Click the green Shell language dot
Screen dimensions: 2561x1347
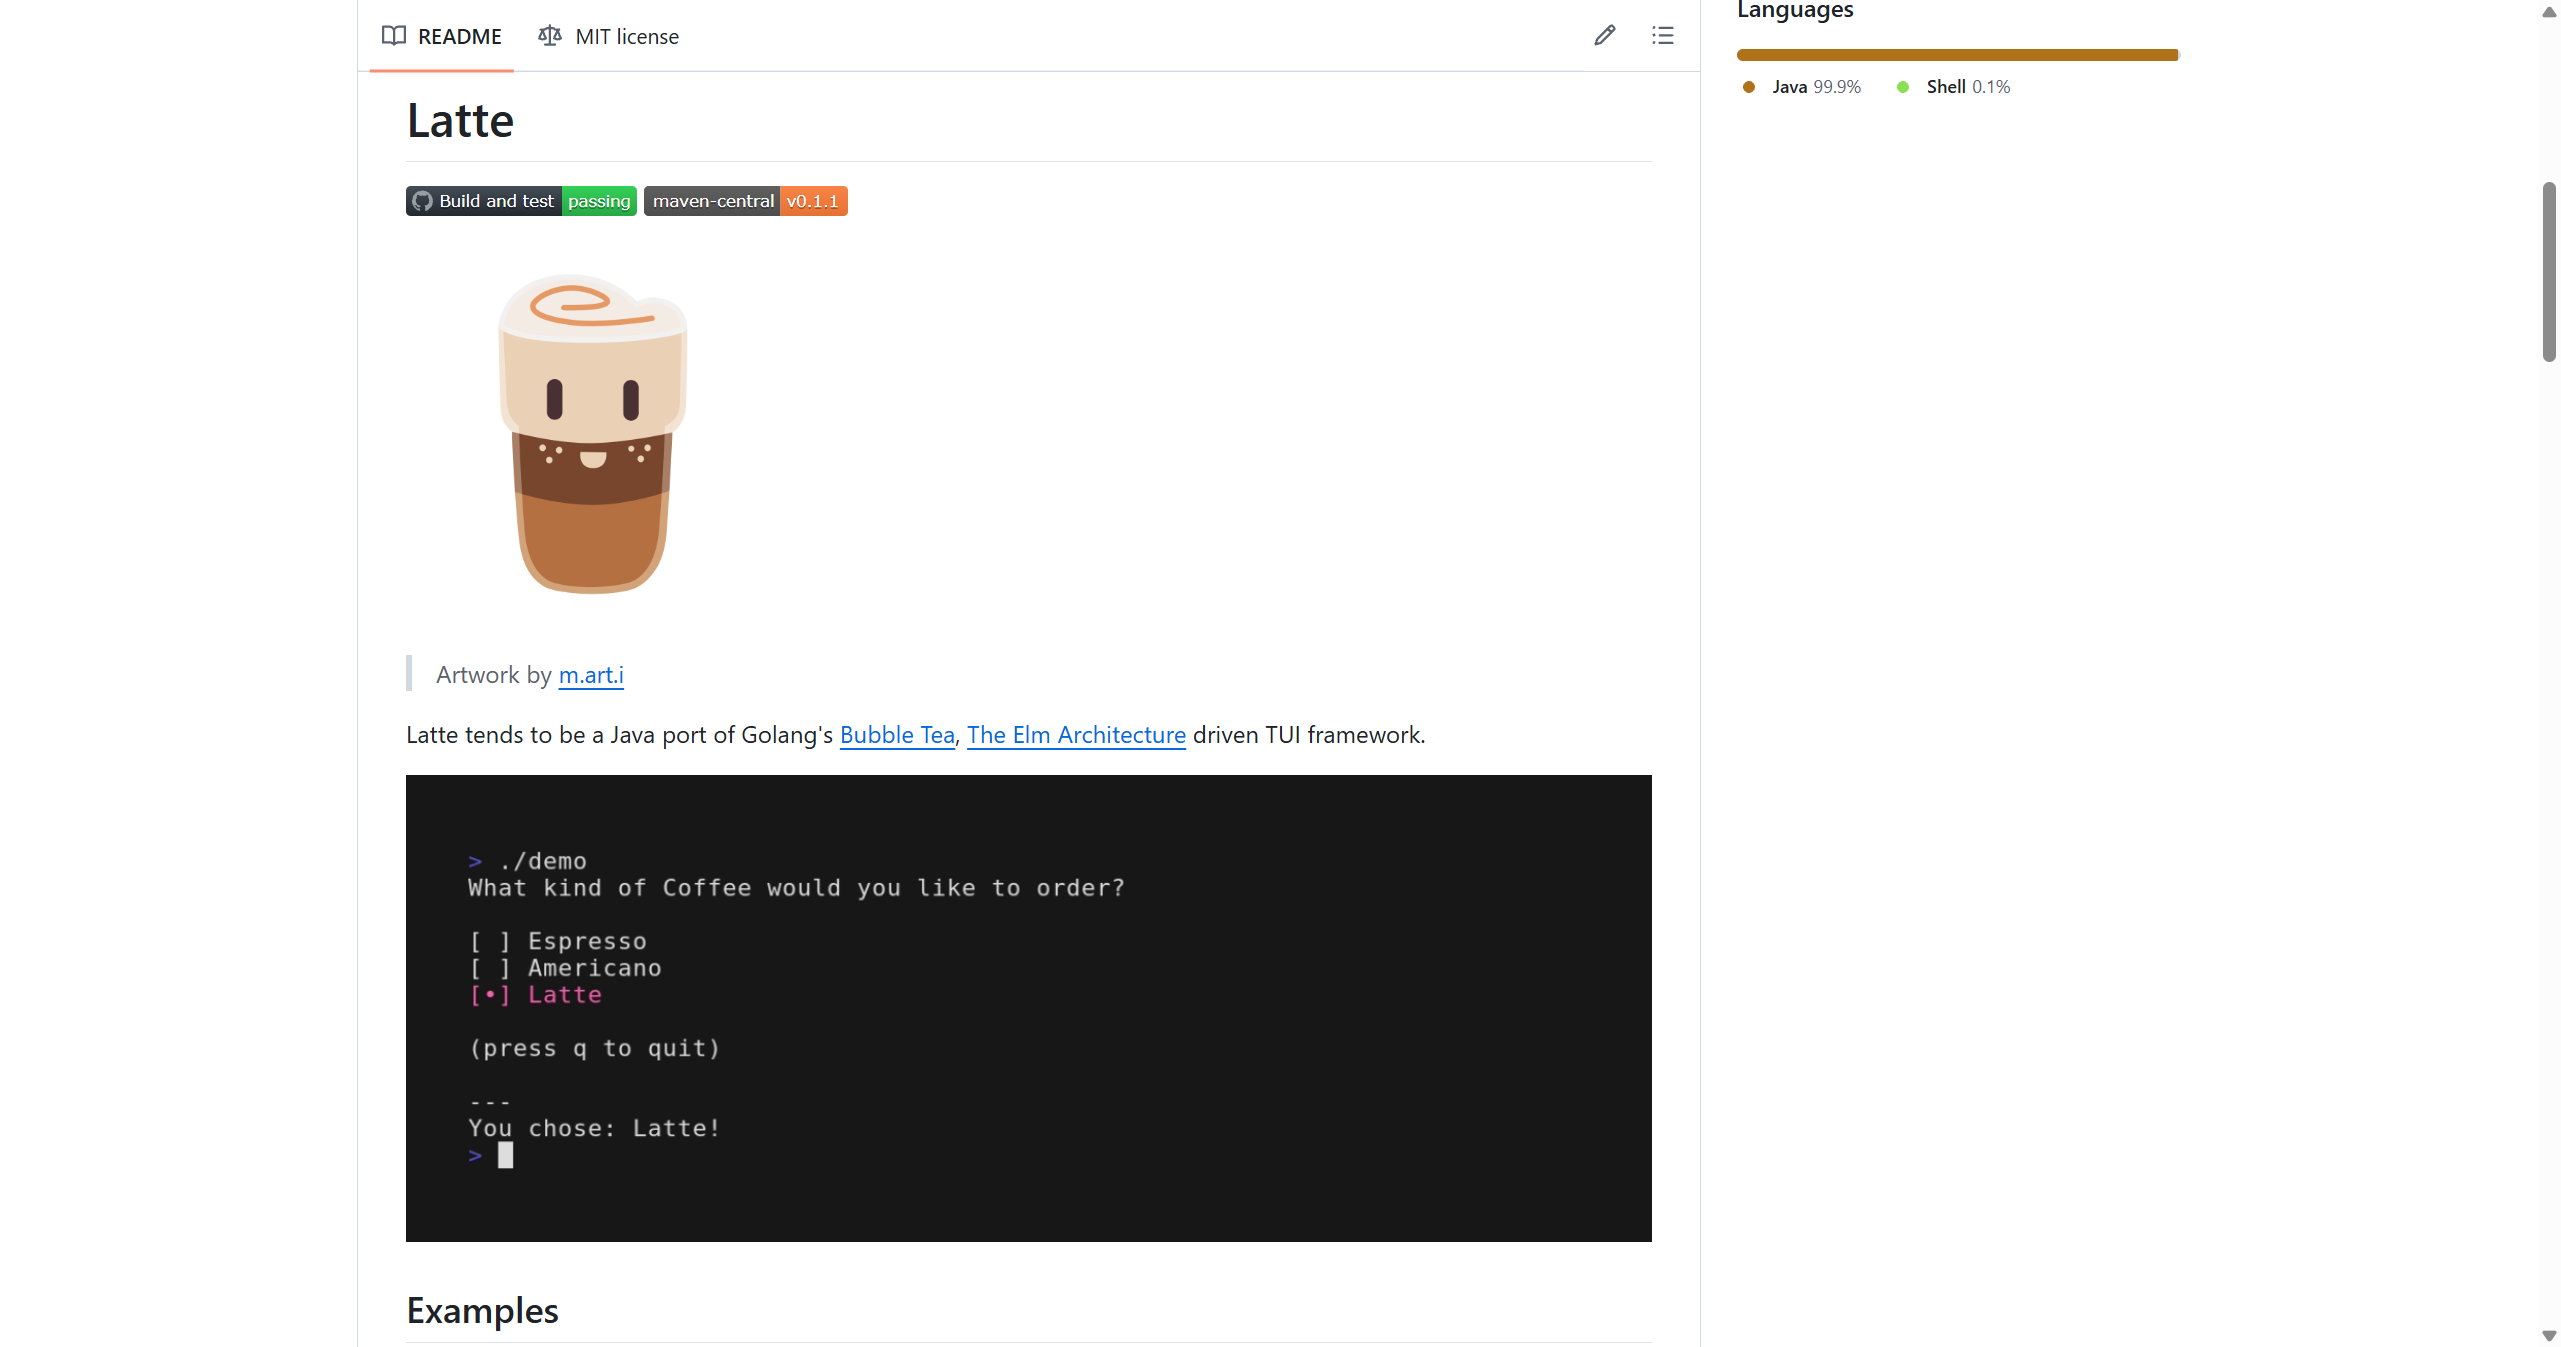pos(1902,87)
